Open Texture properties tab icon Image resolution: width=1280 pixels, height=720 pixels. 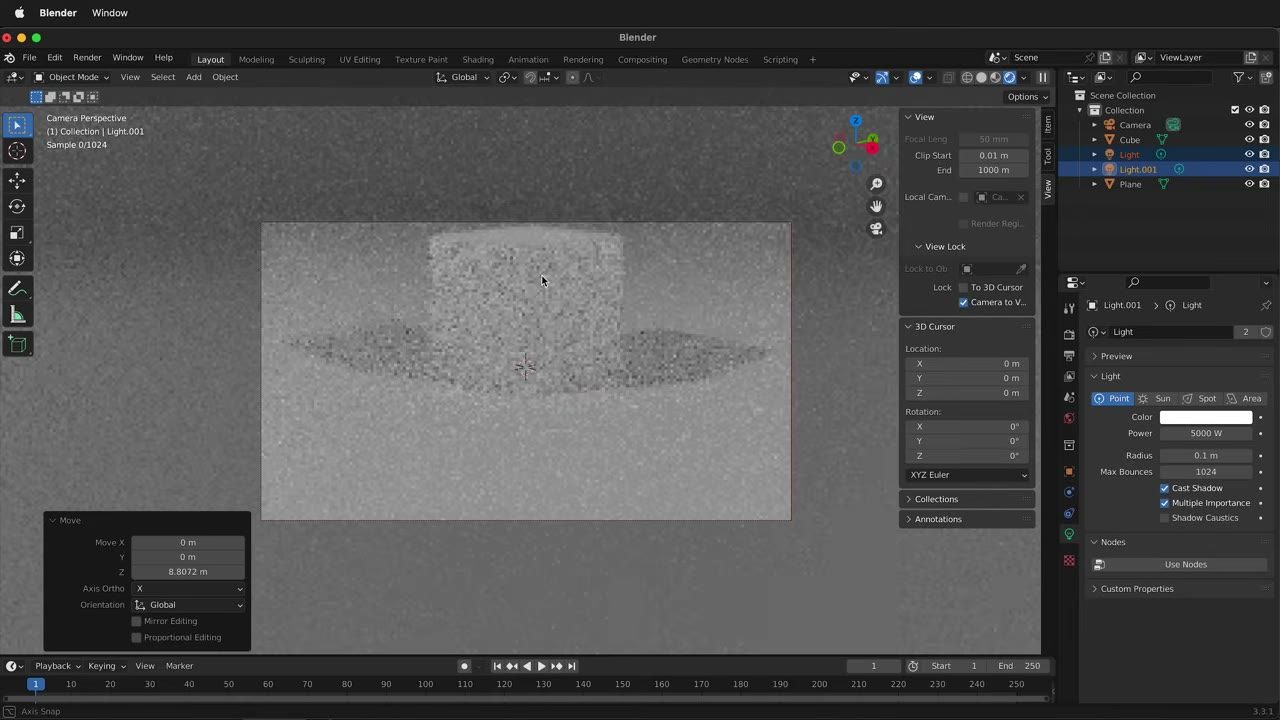[x=1069, y=560]
